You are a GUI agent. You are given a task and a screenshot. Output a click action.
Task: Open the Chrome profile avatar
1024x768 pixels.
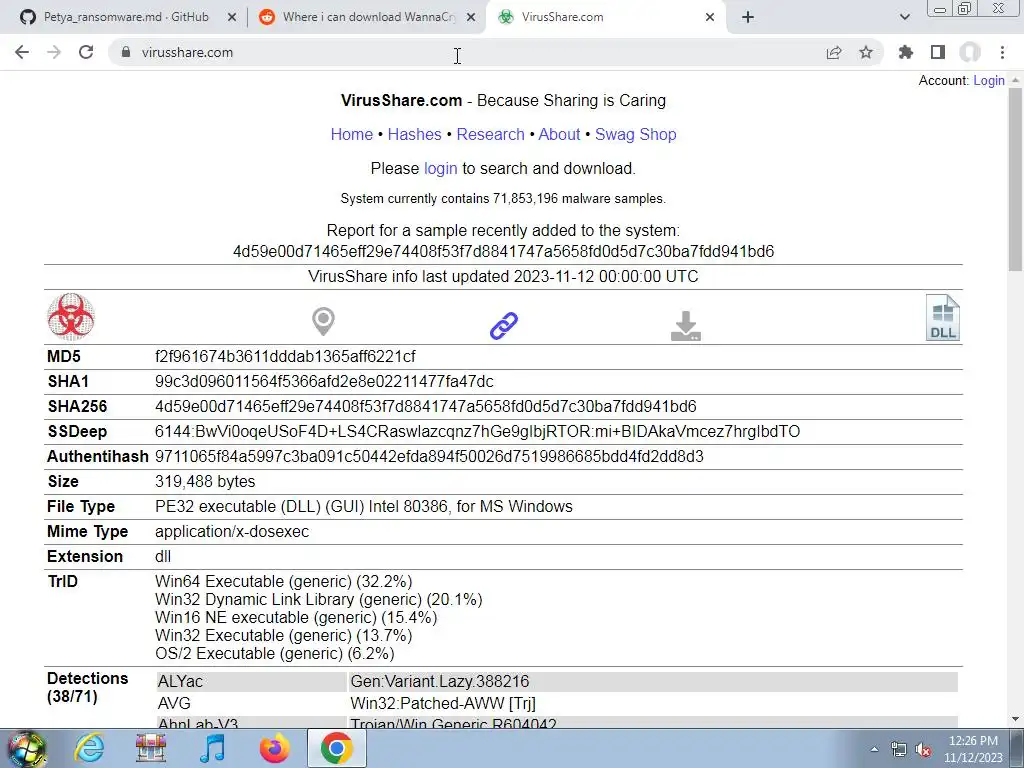pyautogui.click(x=970, y=52)
